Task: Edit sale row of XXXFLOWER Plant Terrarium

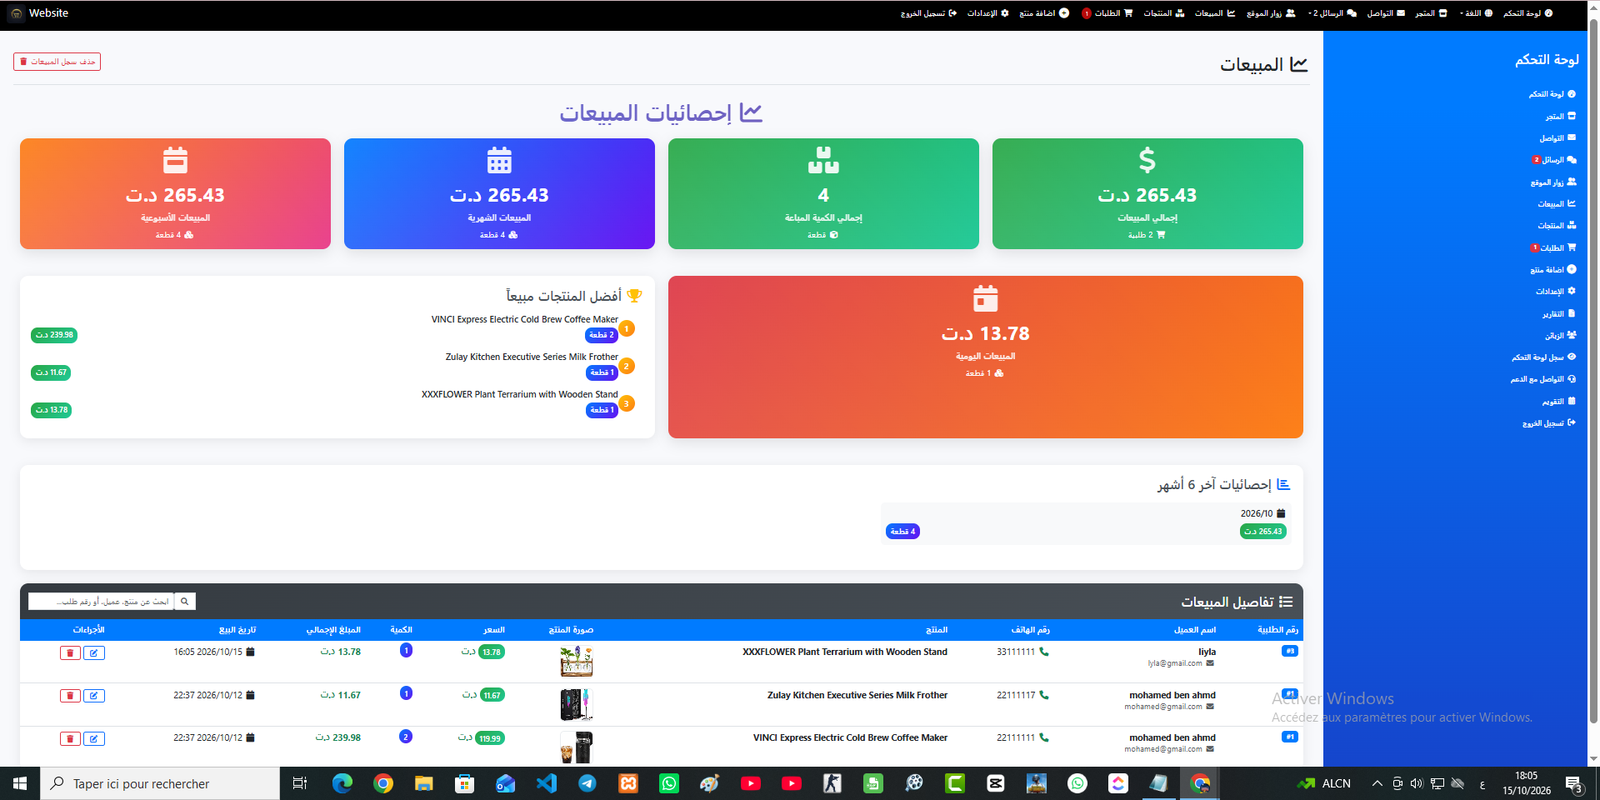Action: tap(94, 653)
